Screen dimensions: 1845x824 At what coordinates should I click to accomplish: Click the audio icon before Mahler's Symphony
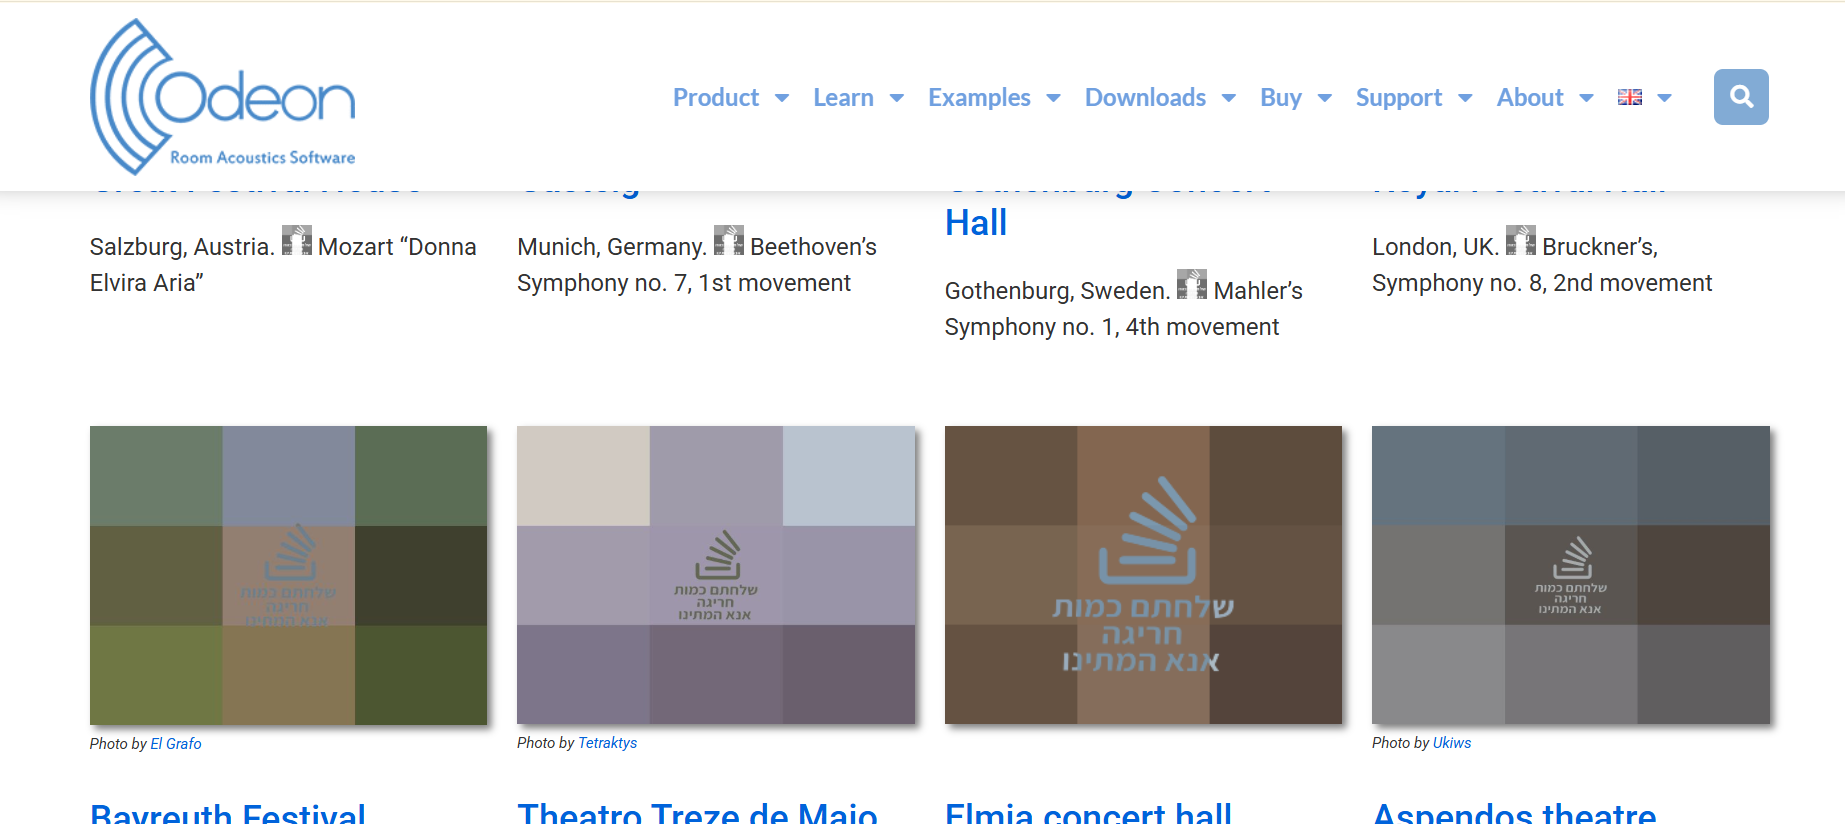tap(1191, 285)
